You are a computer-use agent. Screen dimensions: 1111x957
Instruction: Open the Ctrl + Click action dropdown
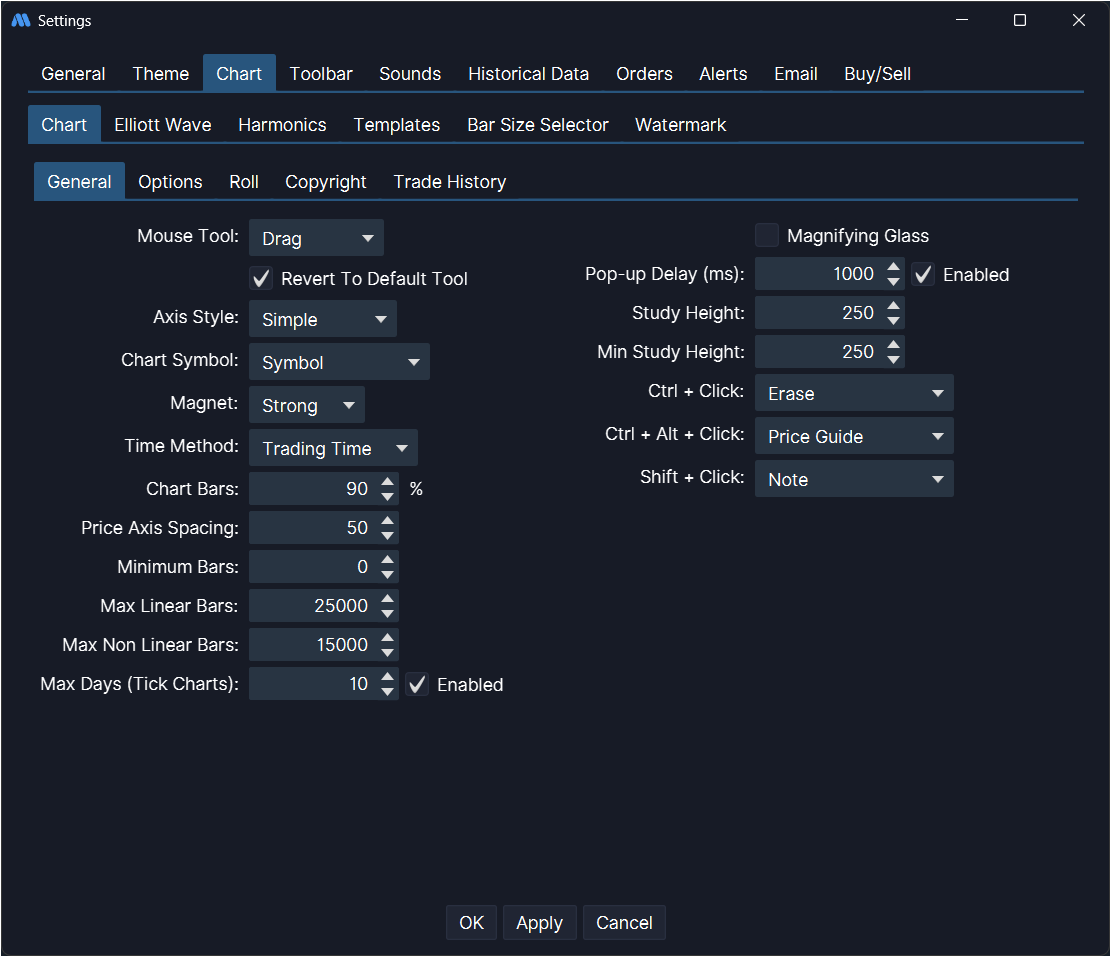(x=854, y=394)
